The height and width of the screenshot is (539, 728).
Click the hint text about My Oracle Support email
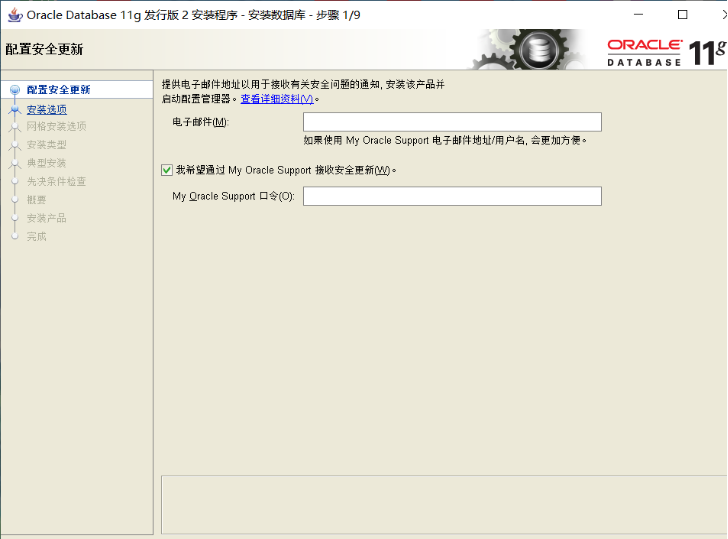coord(445,140)
